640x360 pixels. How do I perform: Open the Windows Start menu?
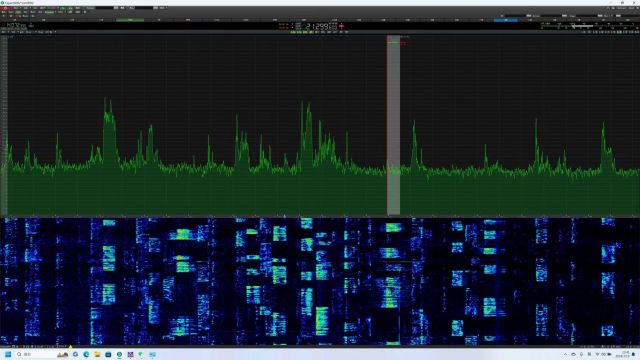(x=8, y=354)
